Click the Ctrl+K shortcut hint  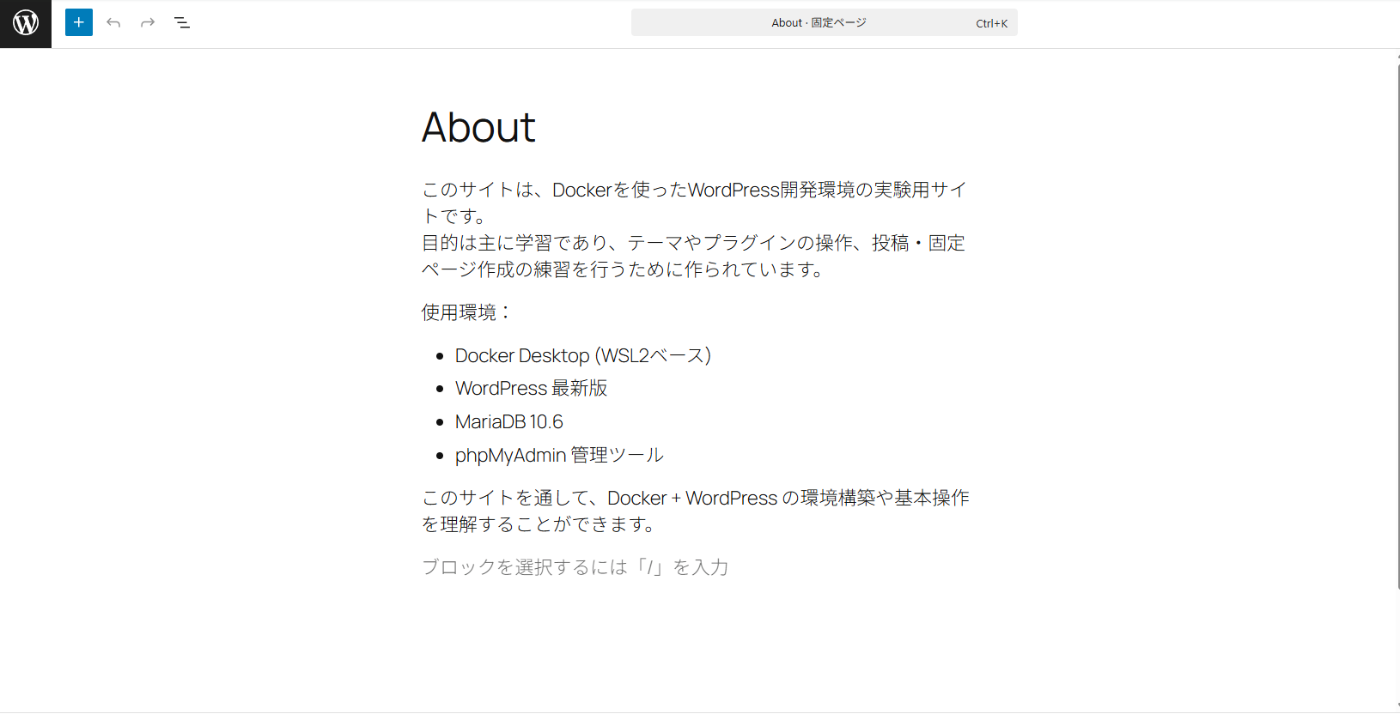pos(991,23)
